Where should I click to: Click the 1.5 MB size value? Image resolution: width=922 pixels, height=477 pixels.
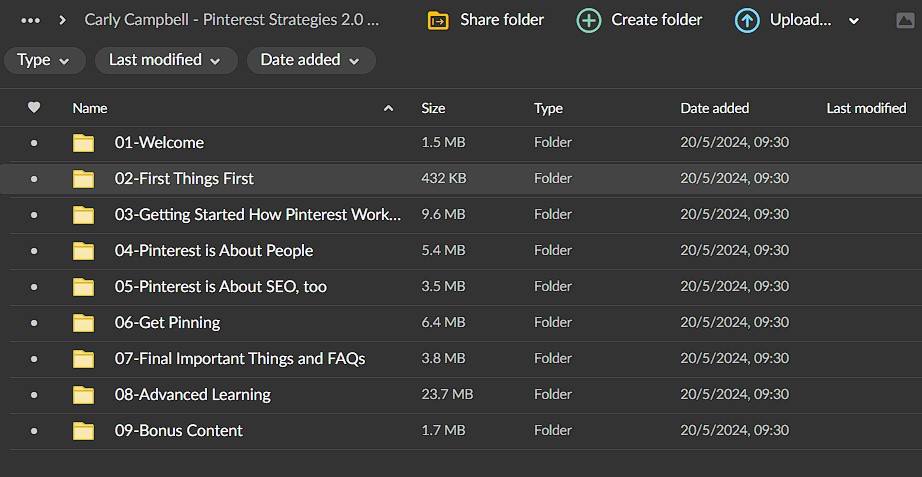tap(443, 143)
